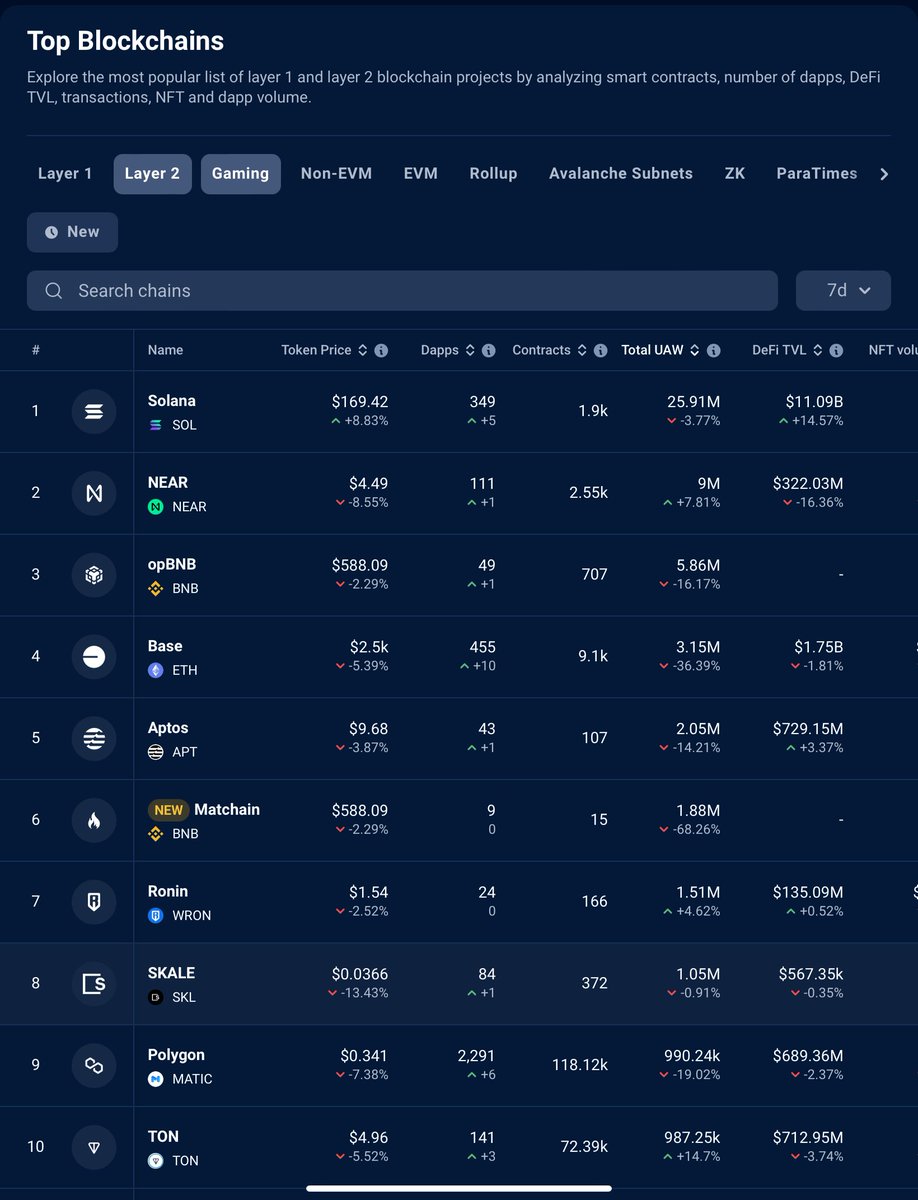Image resolution: width=918 pixels, height=1200 pixels.
Task: Sort by Total UAW column arrows
Action: [695, 351]
